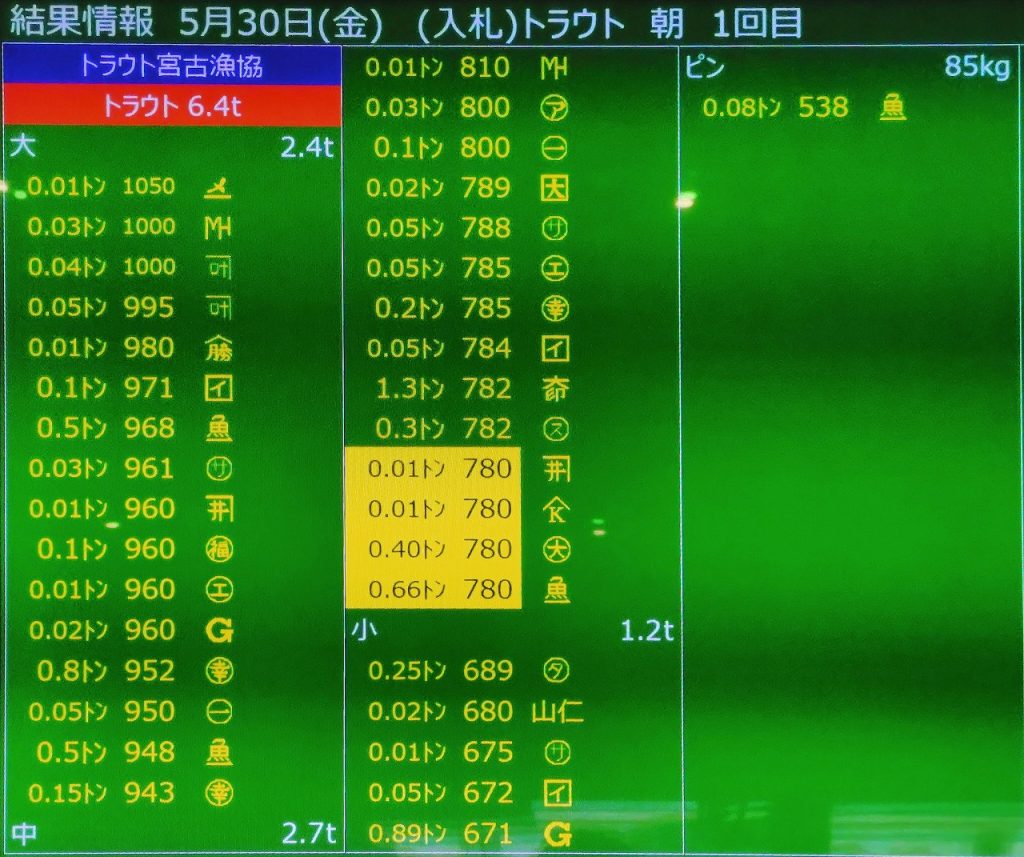Click the 結果情報 title at the top
The width and height of the screenshot is (1024, 857).
pos(82,22)
